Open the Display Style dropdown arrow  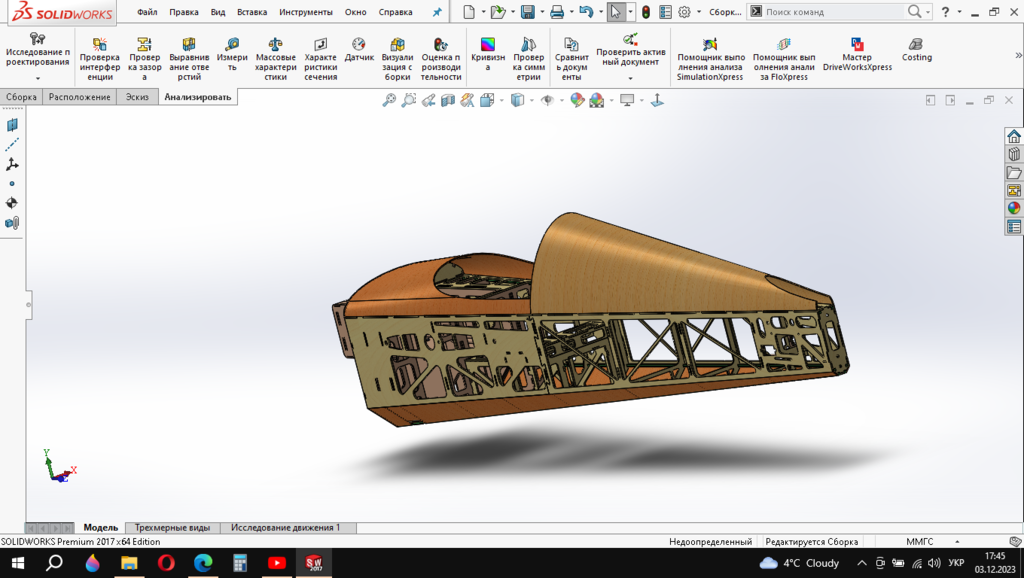[x=531, y=100]
